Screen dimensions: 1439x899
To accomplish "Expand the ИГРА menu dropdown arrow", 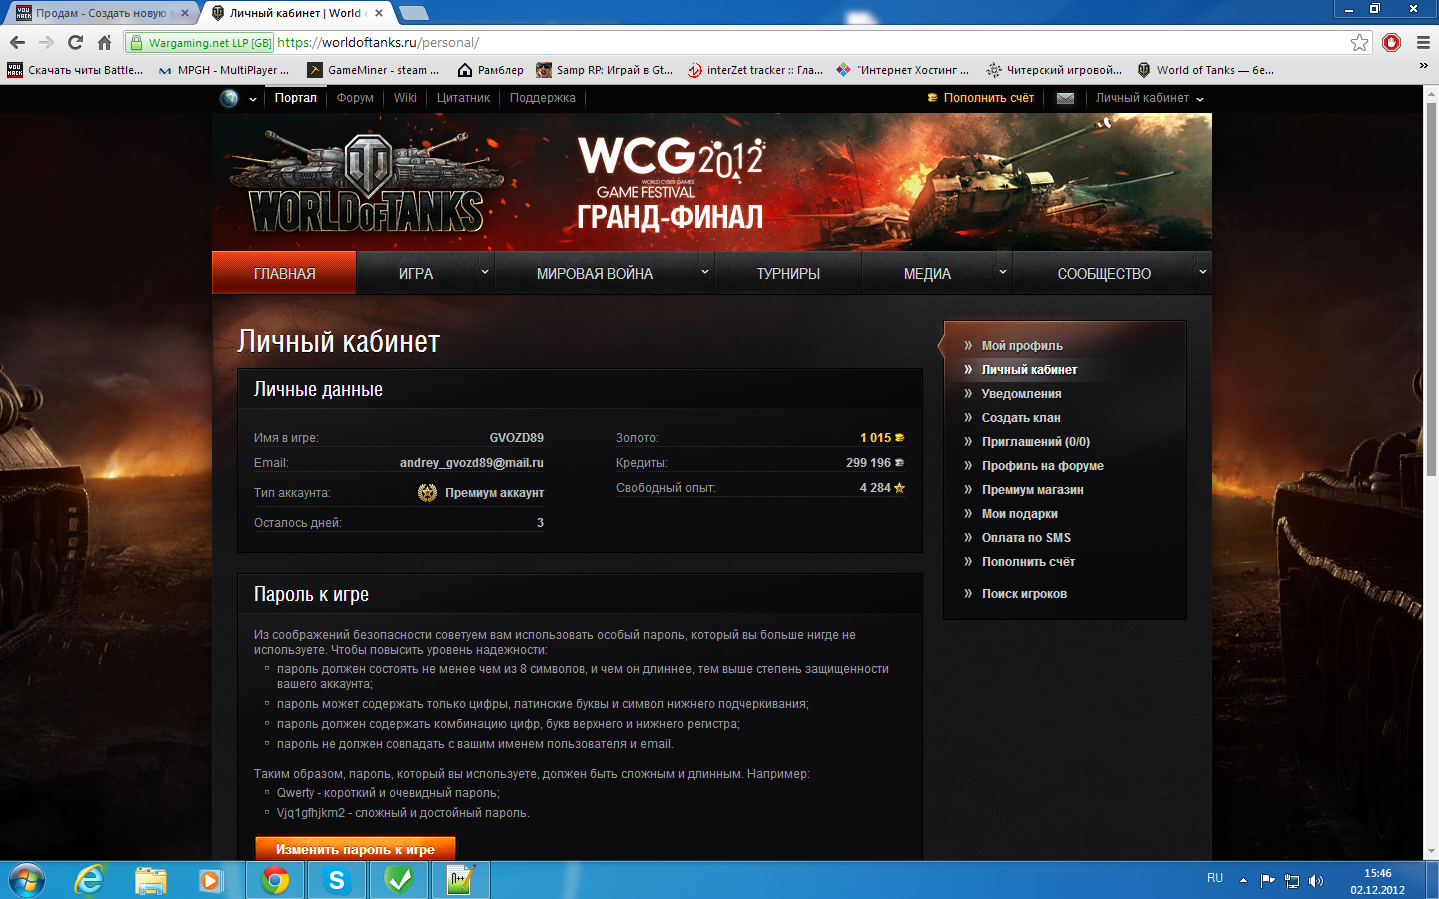I will [x=485, y=272].
